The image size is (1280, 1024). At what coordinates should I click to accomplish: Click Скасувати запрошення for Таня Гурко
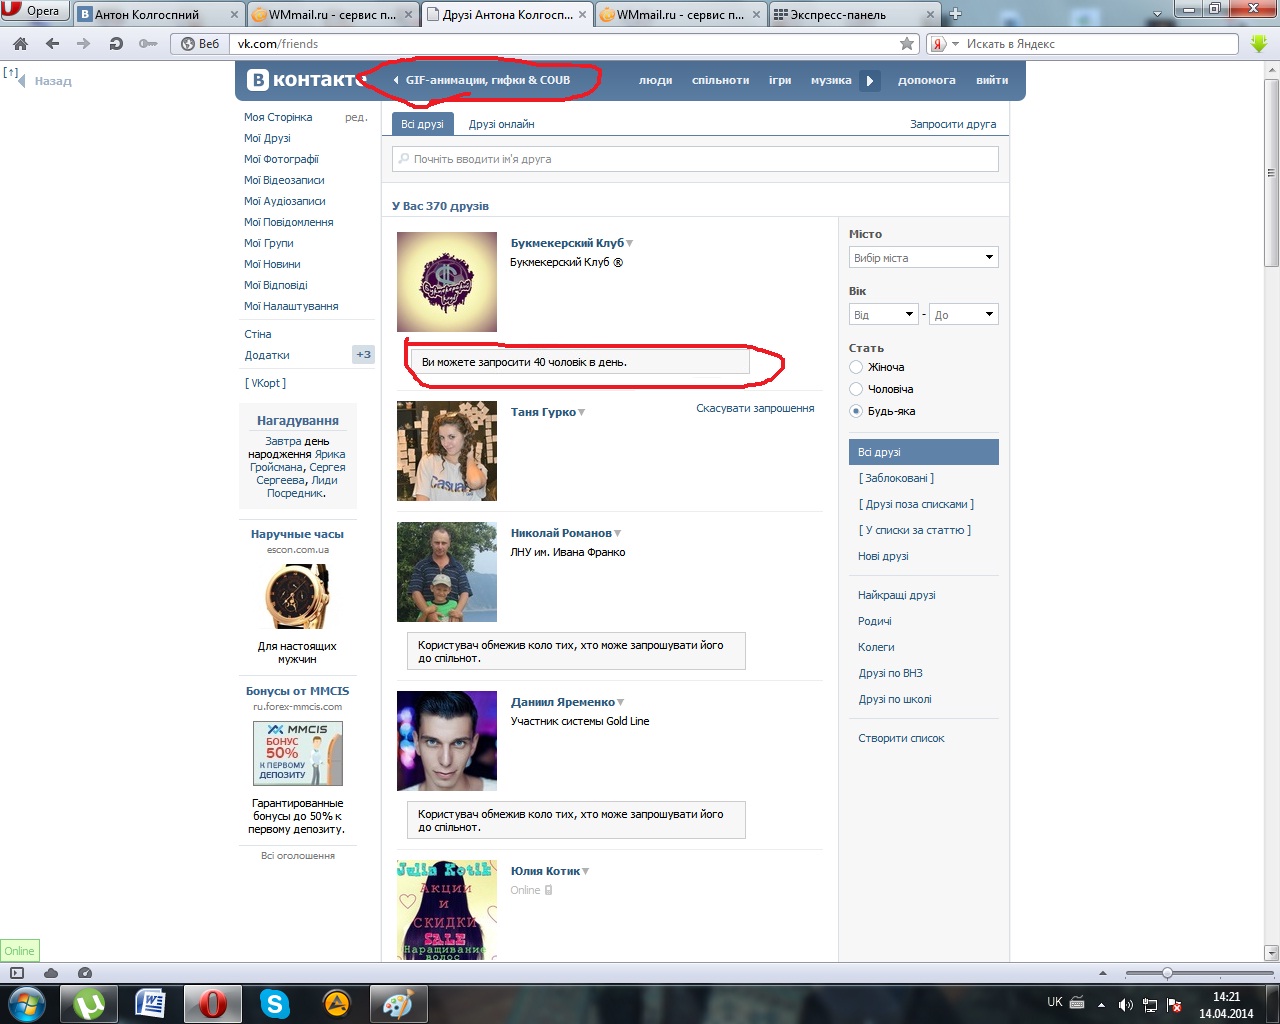click(x=755, y=408)
